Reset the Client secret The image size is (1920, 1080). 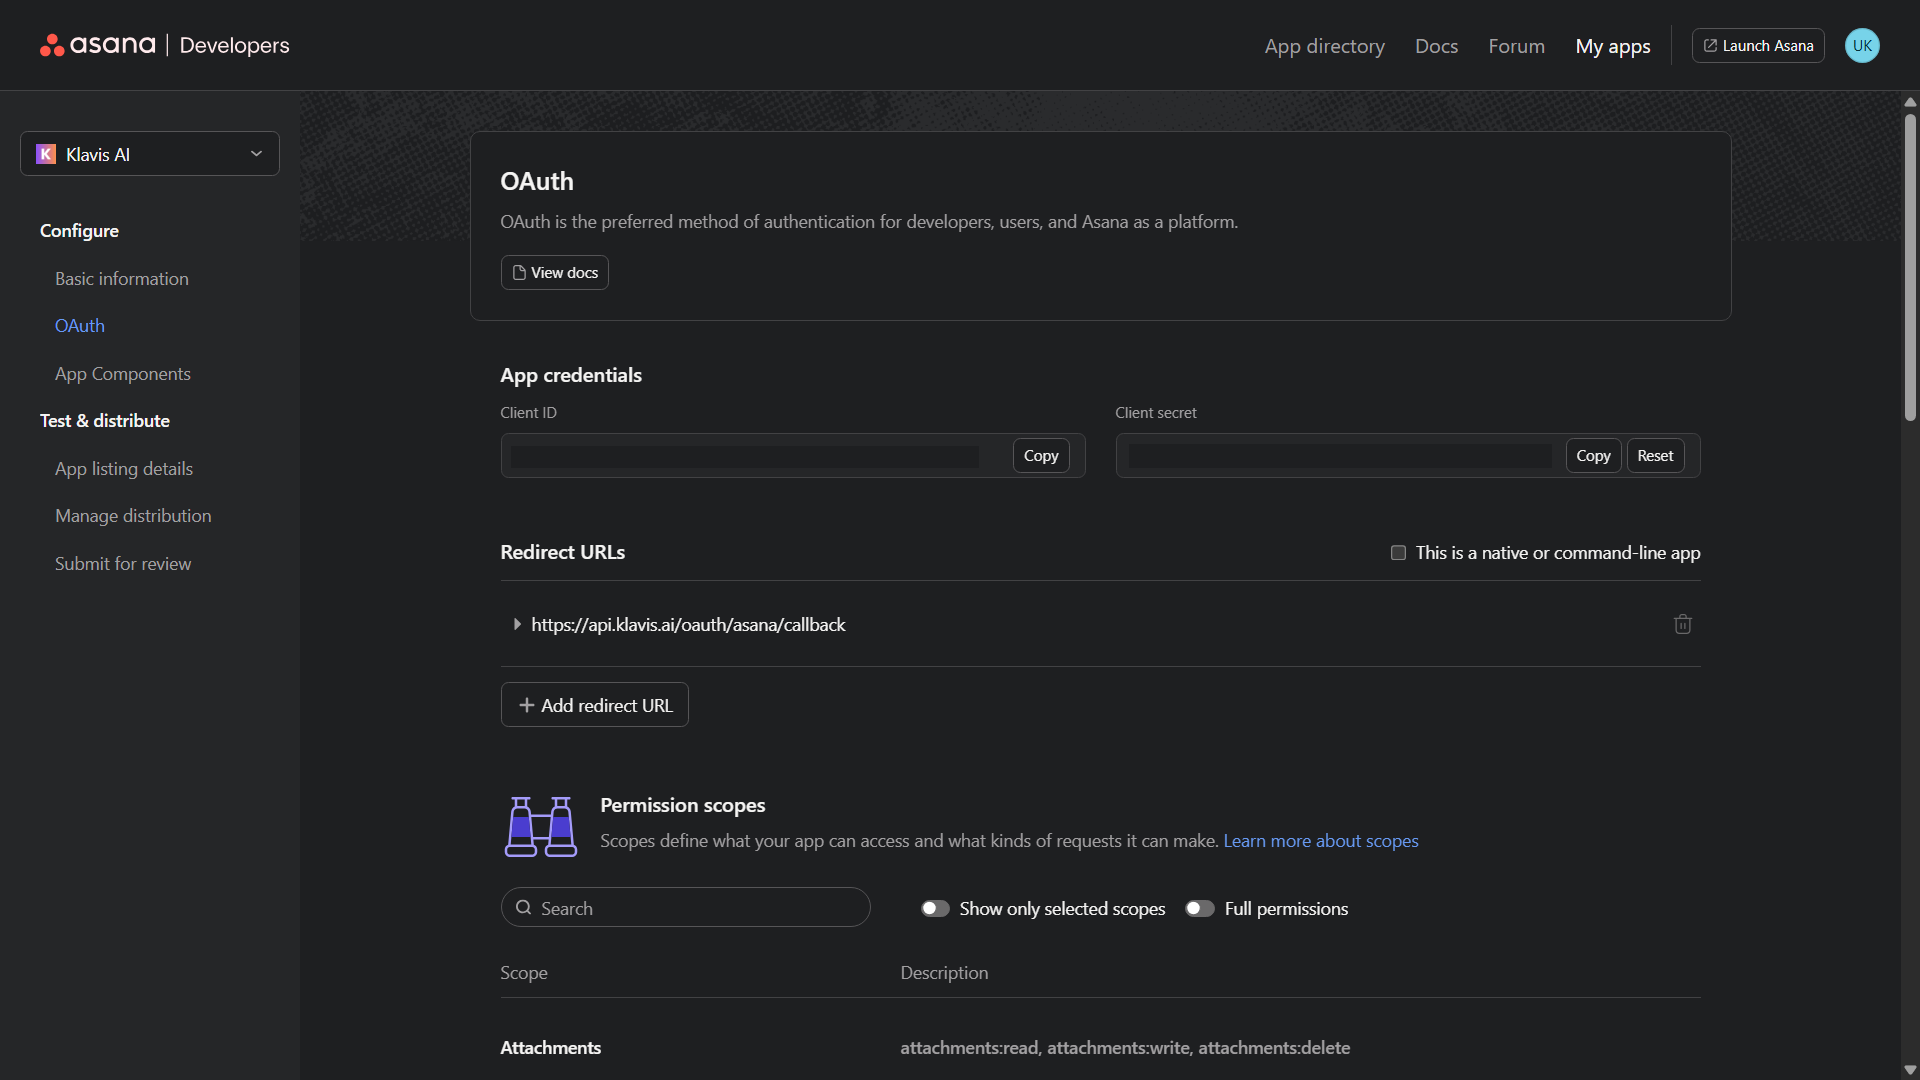tap(1655, 455)
